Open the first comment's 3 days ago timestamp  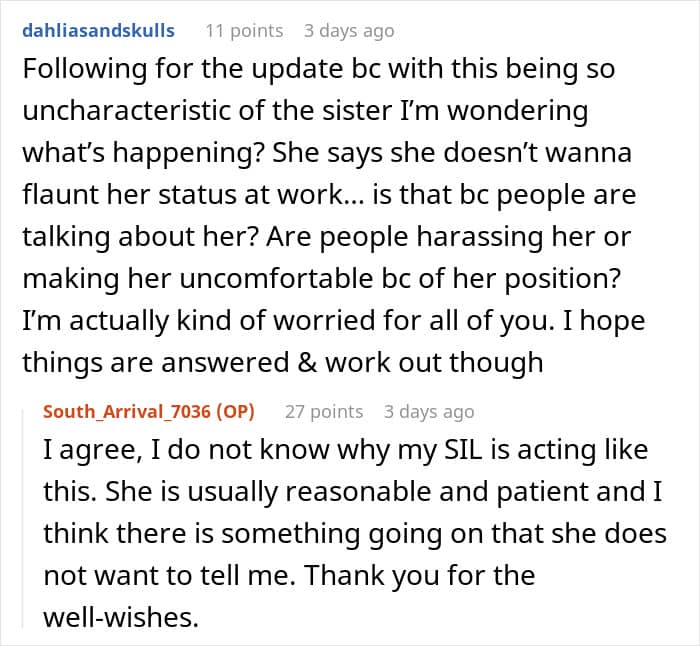click(x=349, y=31)
